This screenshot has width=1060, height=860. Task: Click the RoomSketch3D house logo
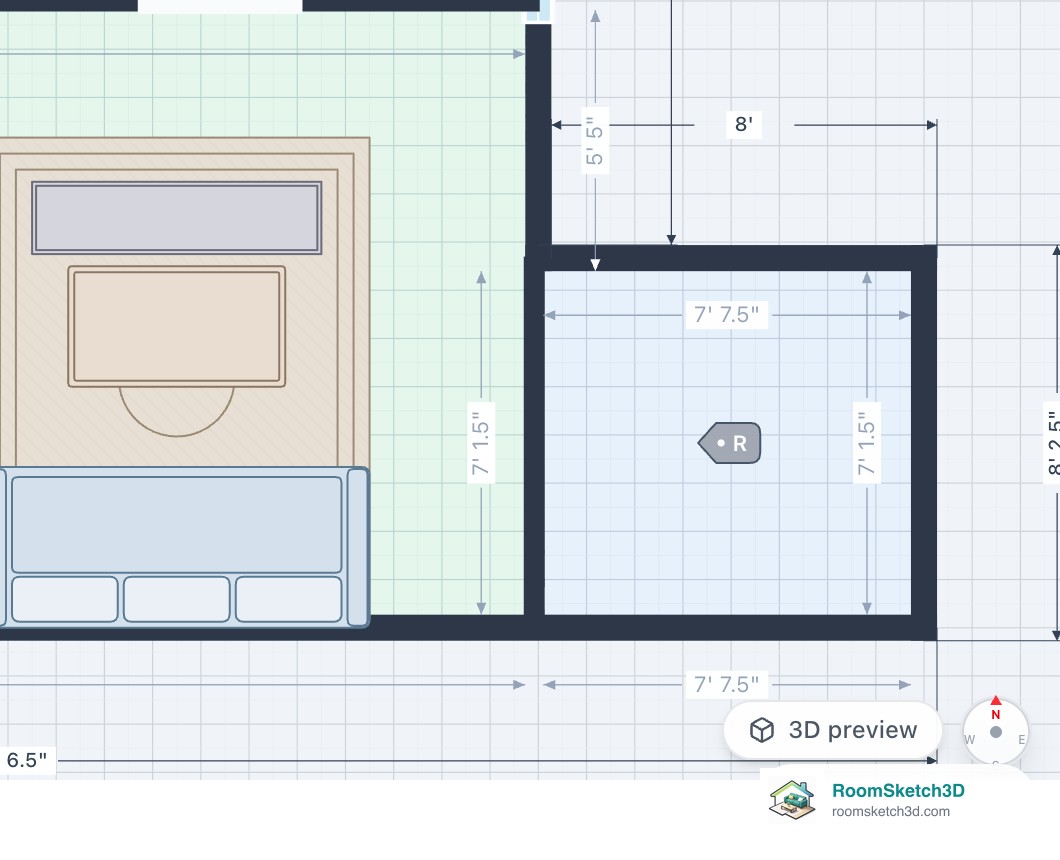tap(792, 801)
